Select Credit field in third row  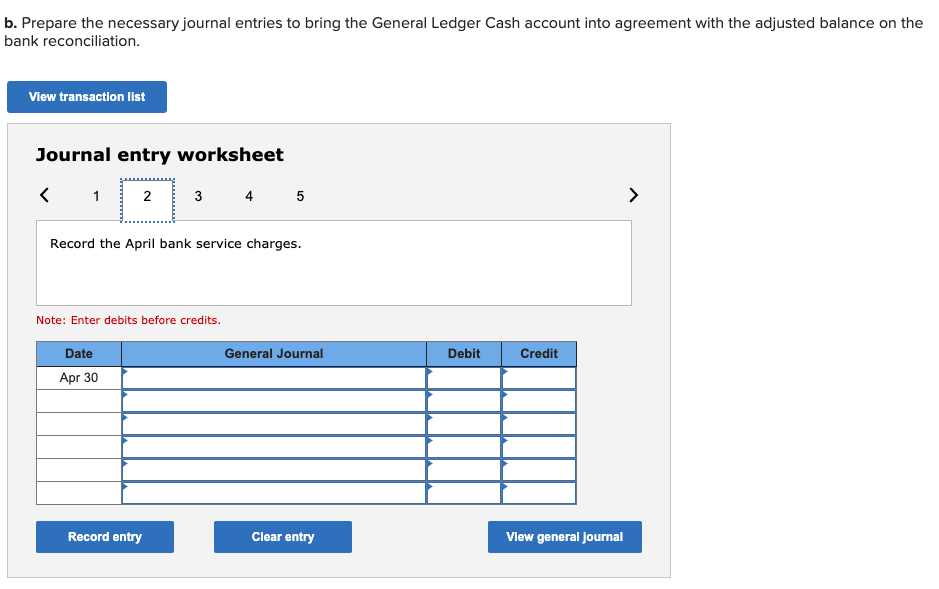click(539, 424)
